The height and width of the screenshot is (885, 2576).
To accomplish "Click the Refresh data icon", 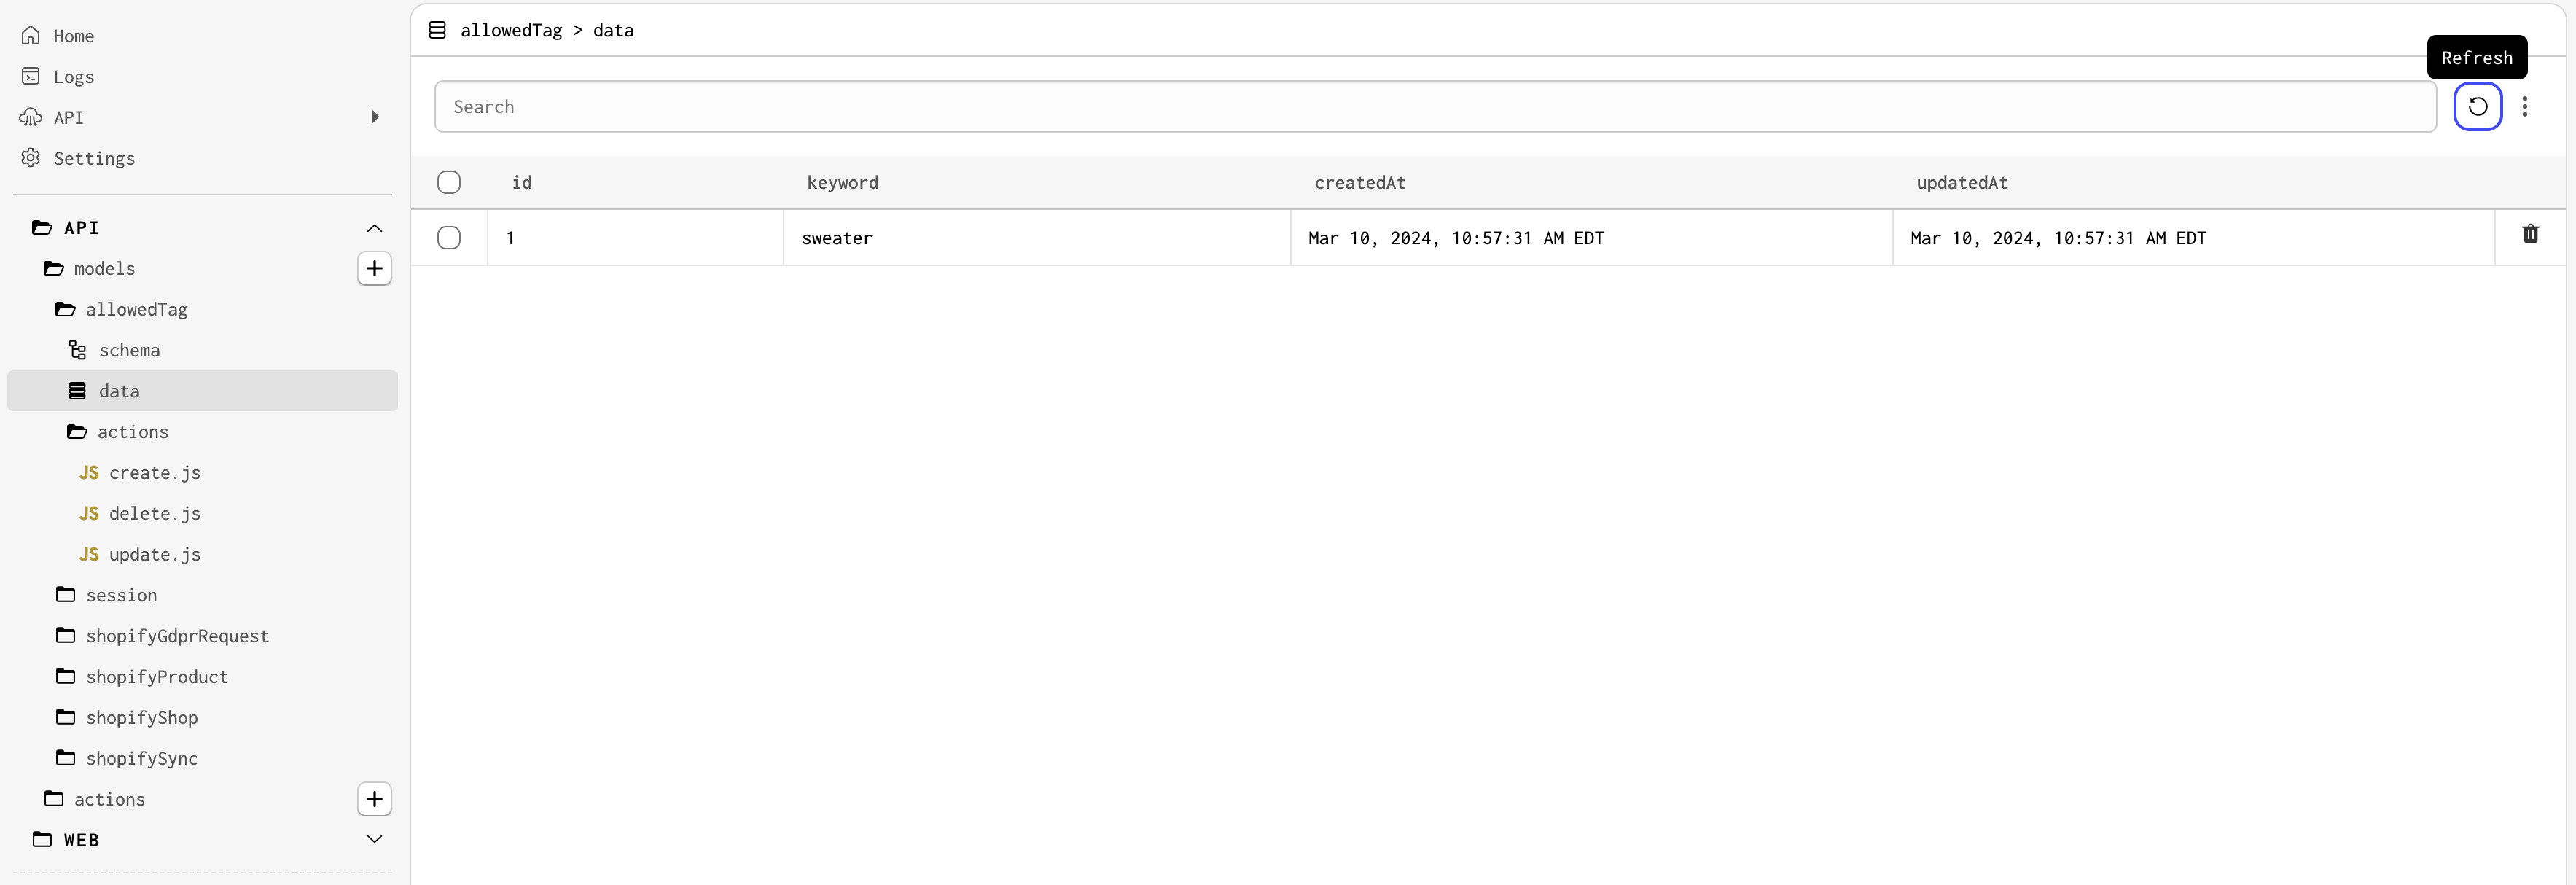I will (2477, 107).
